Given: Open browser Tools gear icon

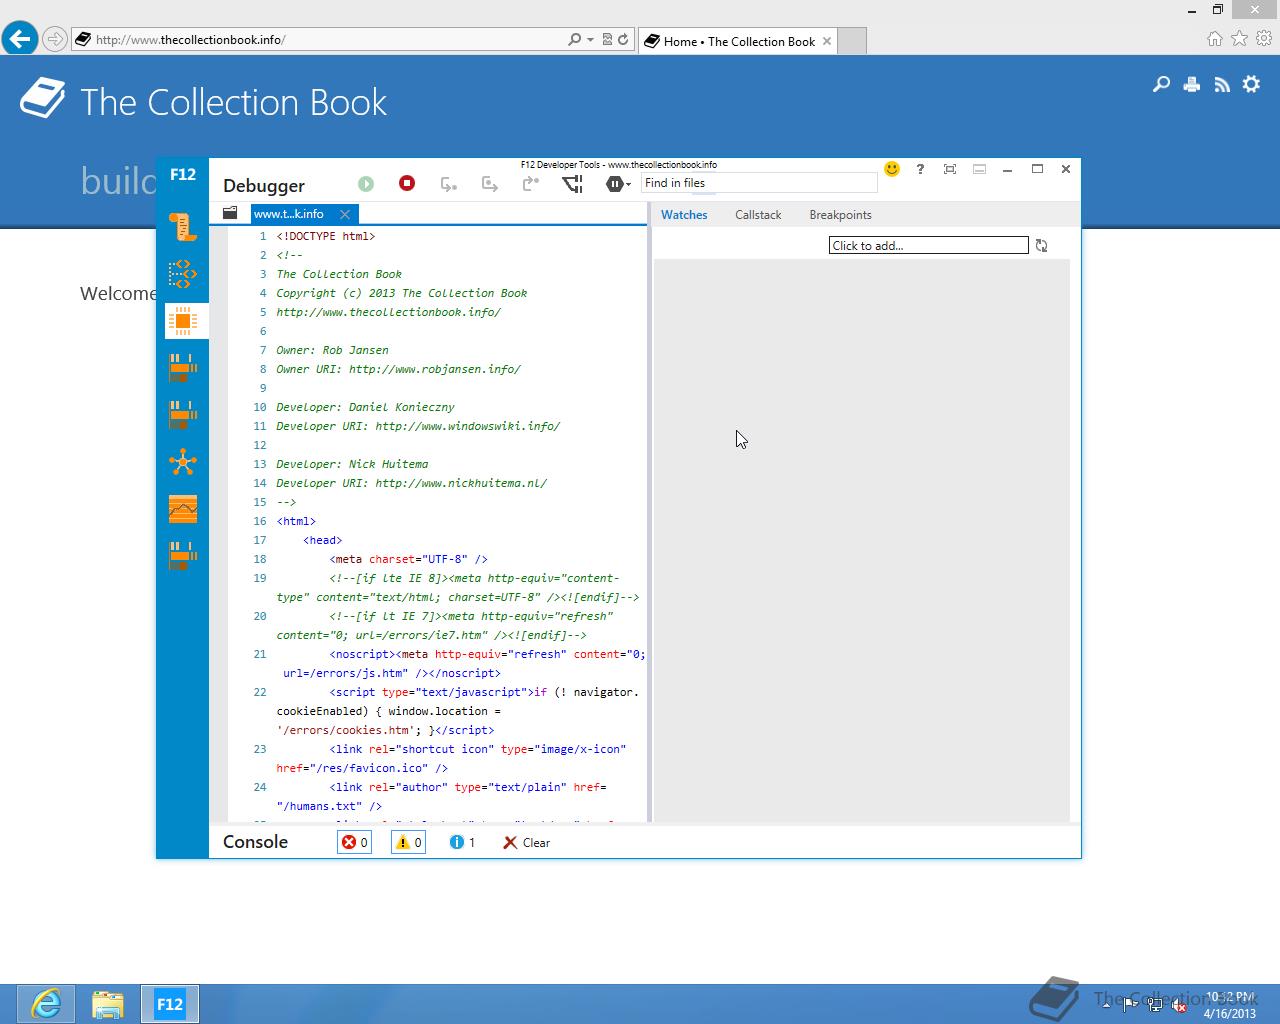Looking at the screenshot, I should pos(1264,39).
